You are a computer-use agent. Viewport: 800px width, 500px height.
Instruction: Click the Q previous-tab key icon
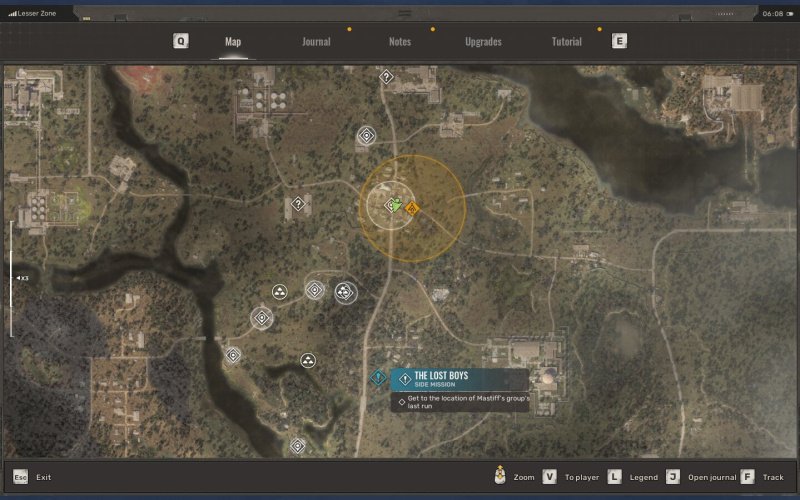pos(181,41)
